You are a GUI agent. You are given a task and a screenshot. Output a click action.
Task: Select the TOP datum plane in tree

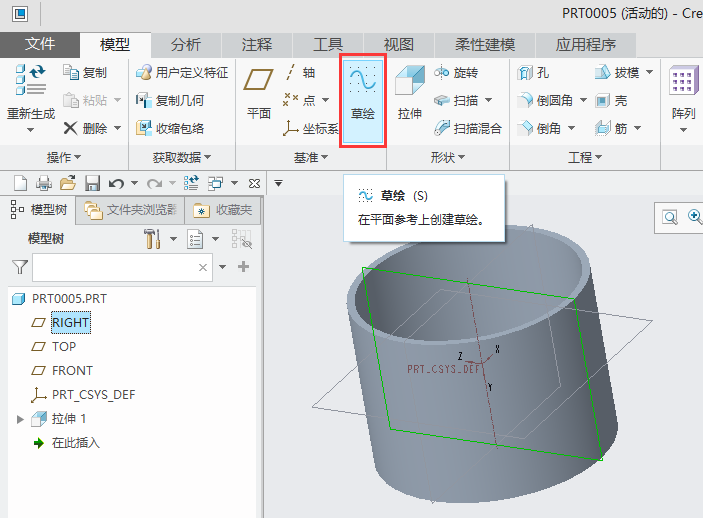point(64,347)
